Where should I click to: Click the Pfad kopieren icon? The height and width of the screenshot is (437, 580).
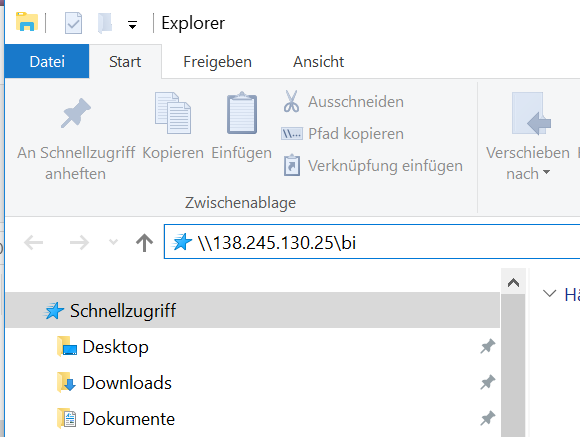292,134
